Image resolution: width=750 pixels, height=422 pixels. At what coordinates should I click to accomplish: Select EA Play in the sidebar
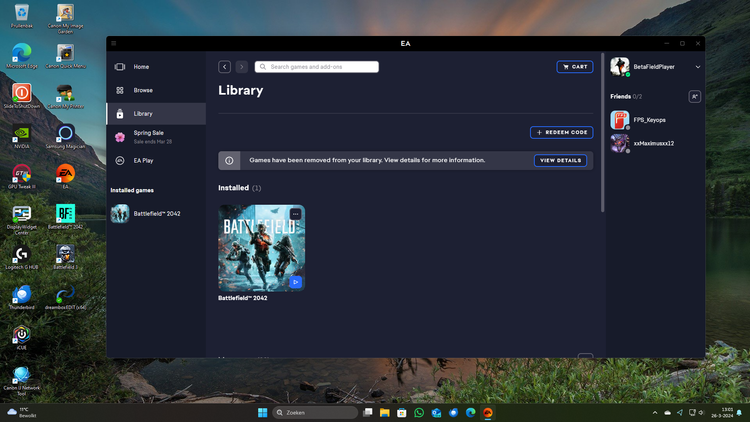pos(143,160)
